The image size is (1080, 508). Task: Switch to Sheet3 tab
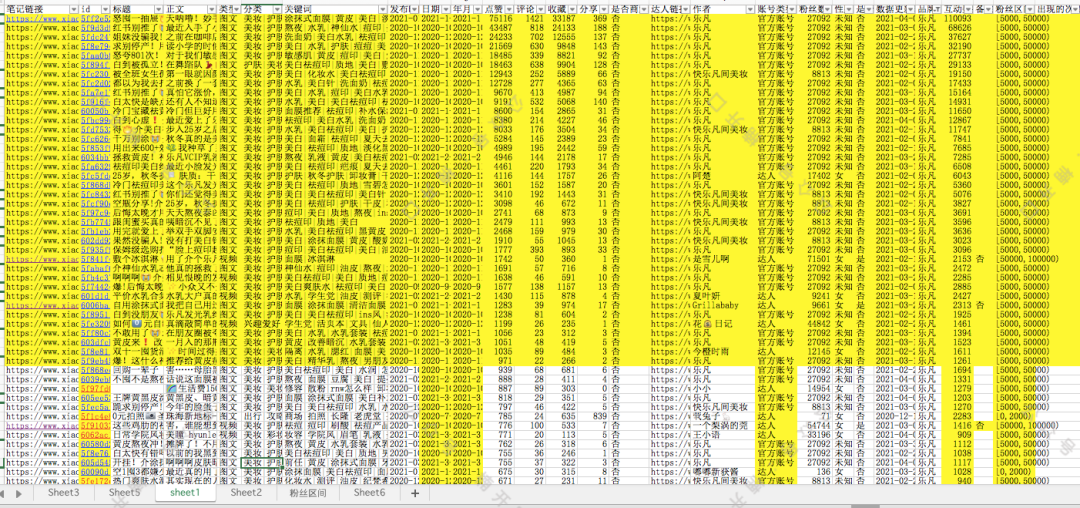click(x=63, y=493)
